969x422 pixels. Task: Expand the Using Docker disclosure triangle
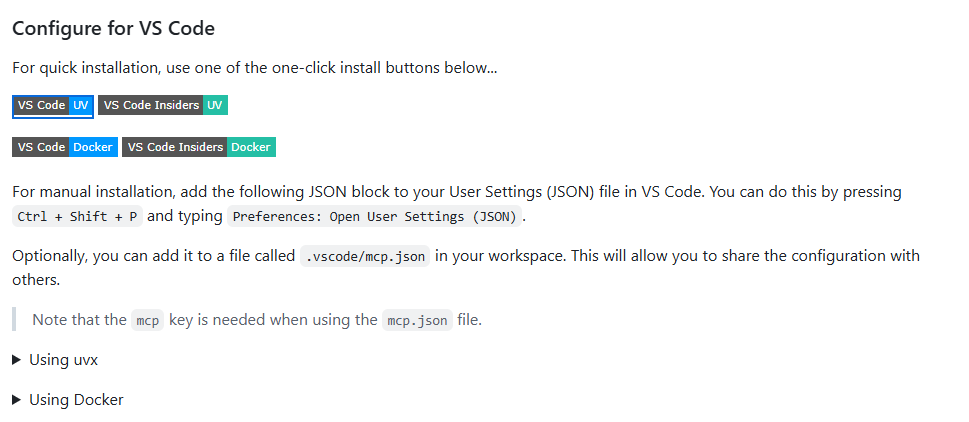click(17, 400)
